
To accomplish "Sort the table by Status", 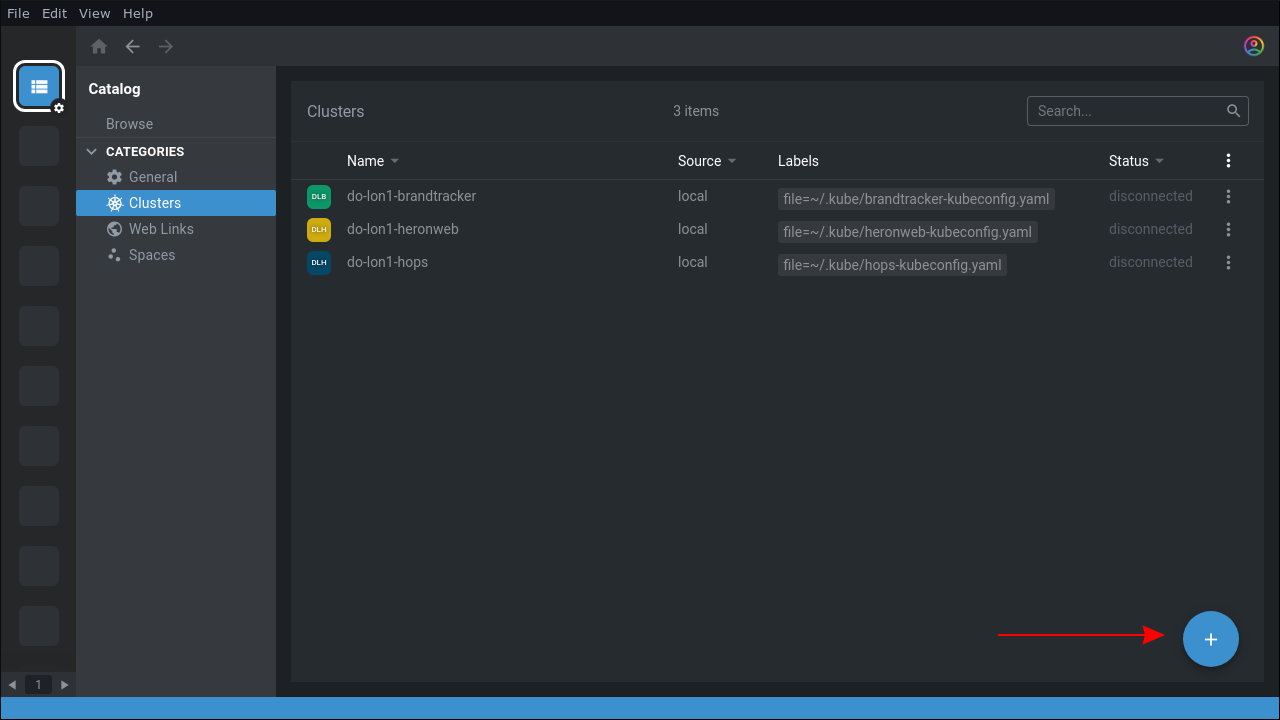I will click(x=1137, y=161).
